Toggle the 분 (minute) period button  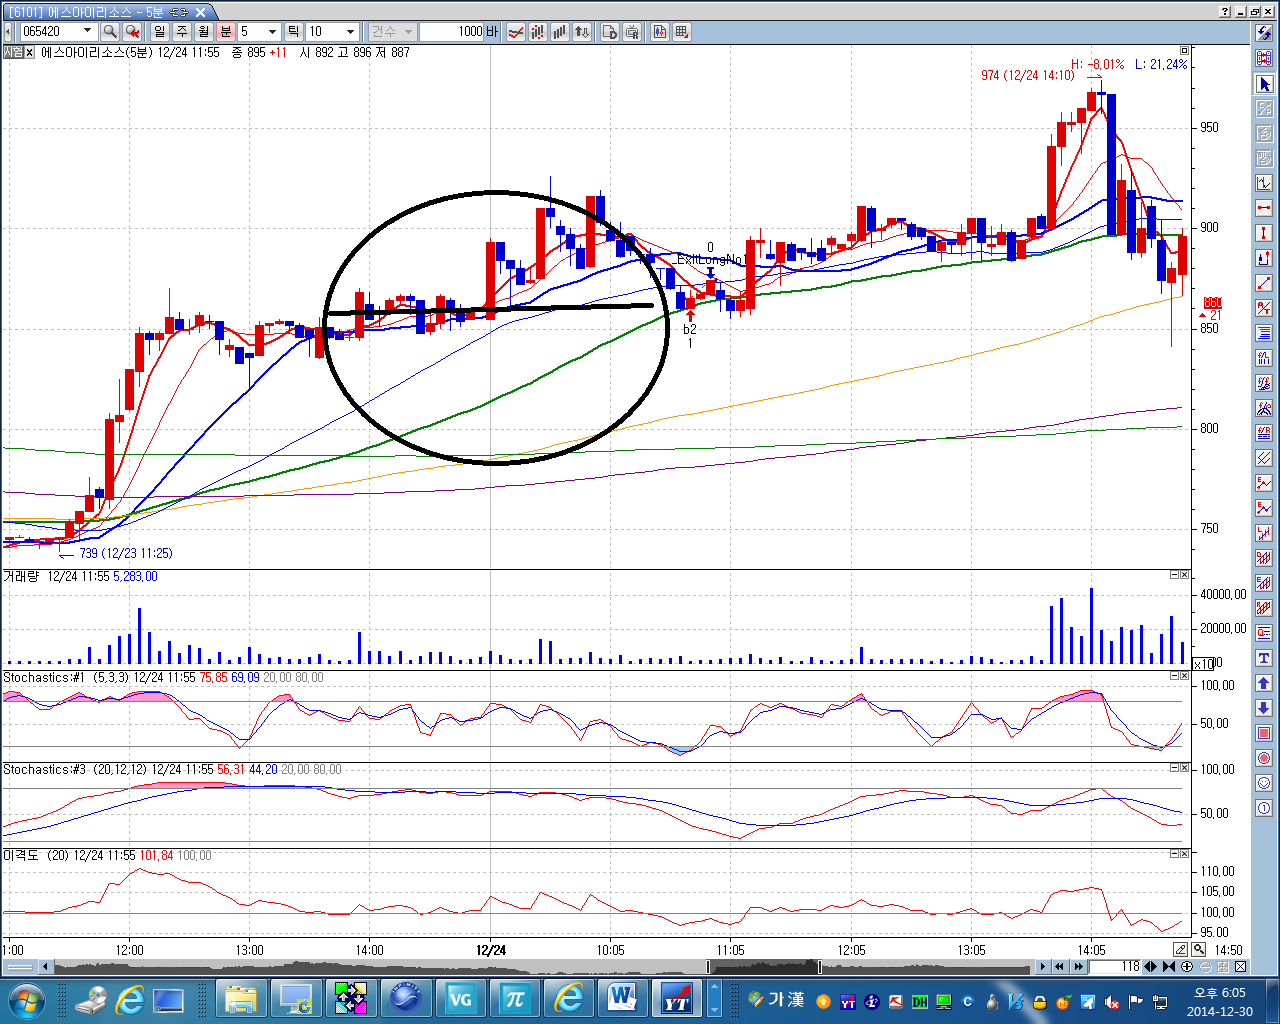pos(226,32)
